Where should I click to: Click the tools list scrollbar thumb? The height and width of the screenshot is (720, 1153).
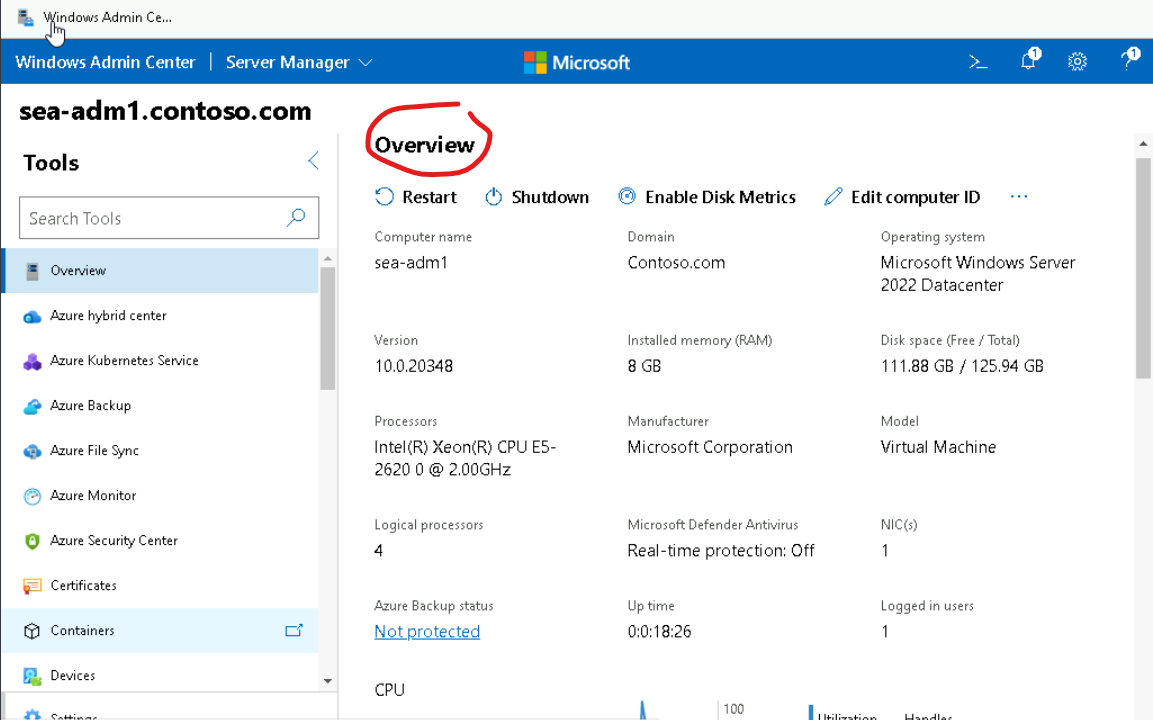point(327,328)
